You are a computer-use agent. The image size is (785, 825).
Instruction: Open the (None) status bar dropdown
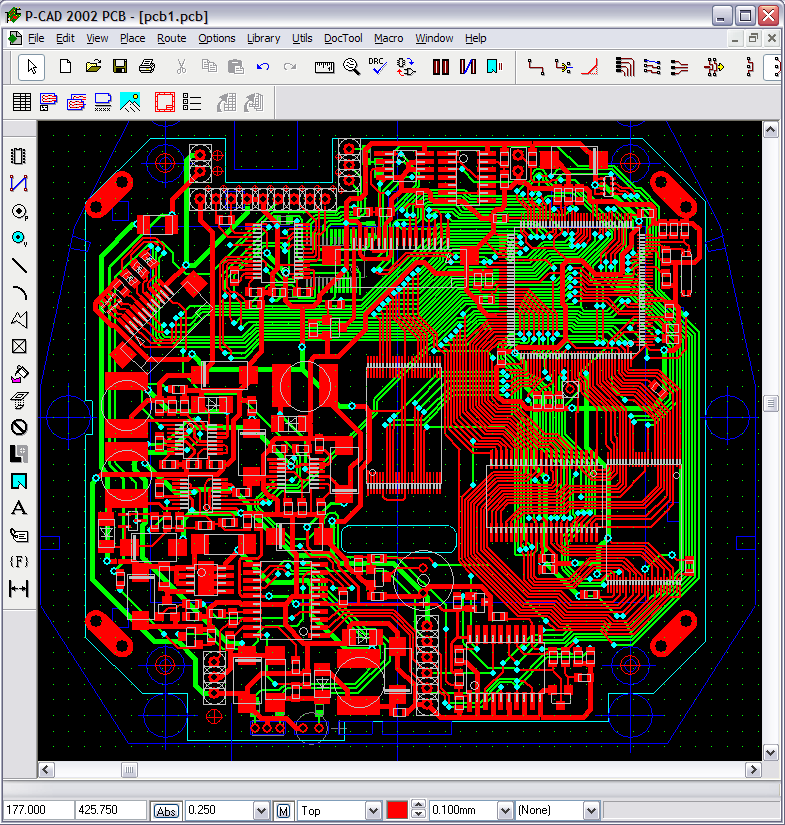(591, 811)
